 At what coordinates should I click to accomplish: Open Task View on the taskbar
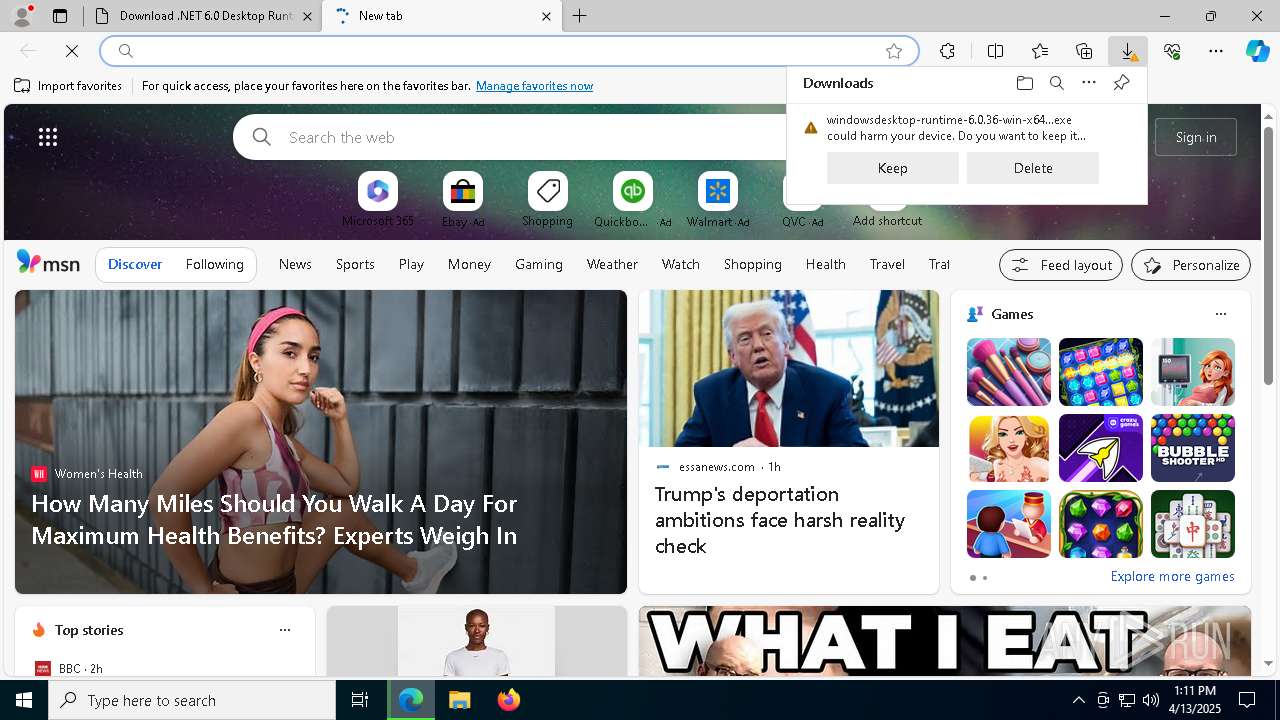pyautogui.click(x=360, y=700)
